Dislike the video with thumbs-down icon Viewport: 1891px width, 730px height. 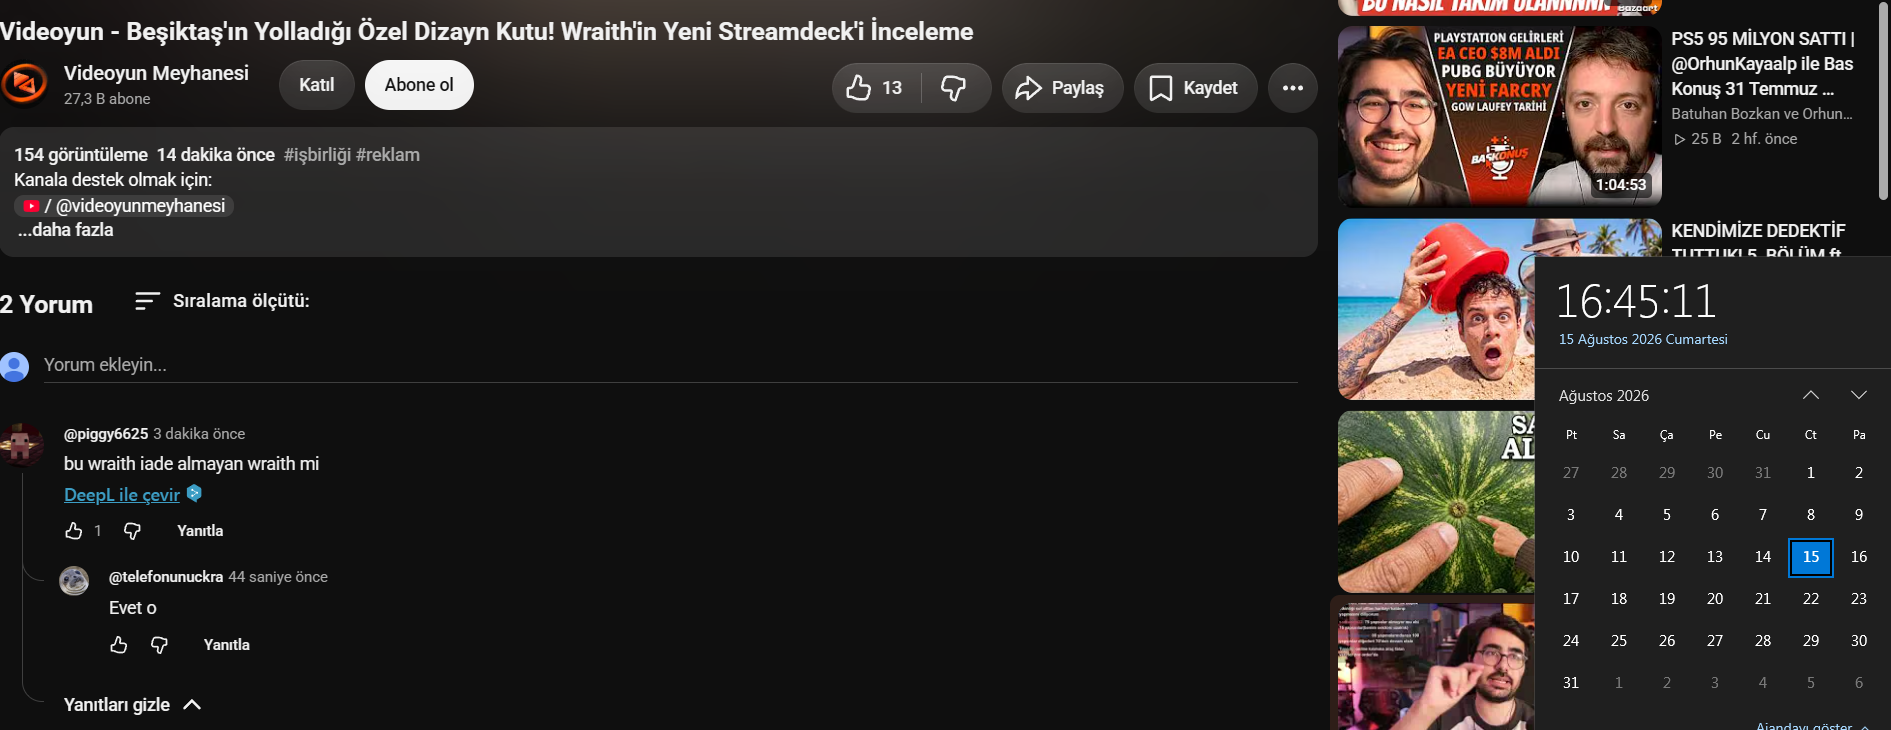tap(954, 88)
